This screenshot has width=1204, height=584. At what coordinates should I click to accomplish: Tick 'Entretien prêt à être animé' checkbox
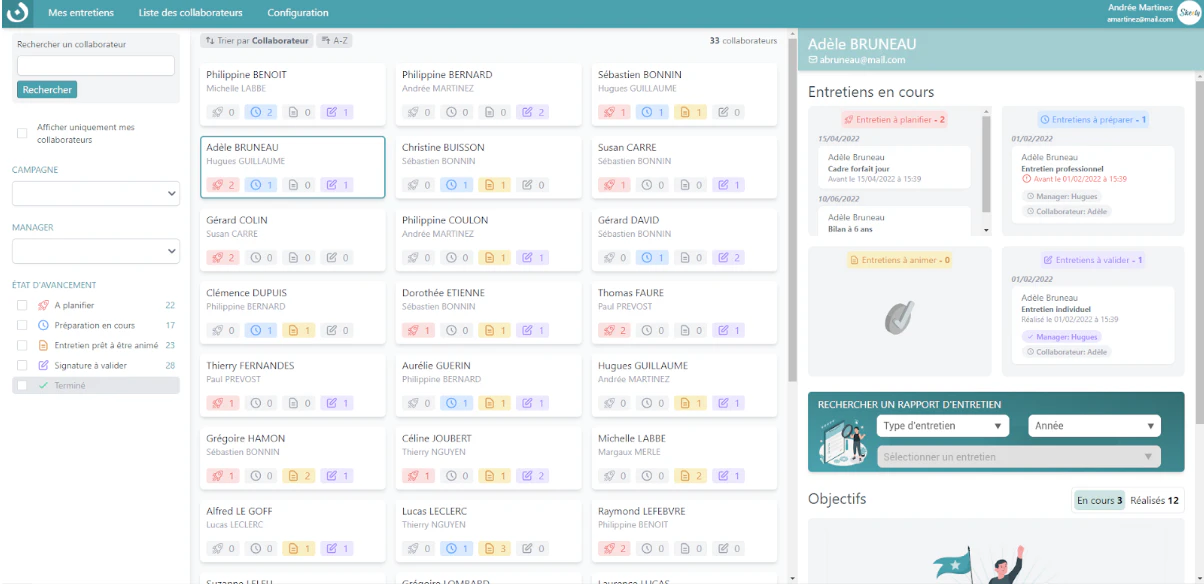22,346
